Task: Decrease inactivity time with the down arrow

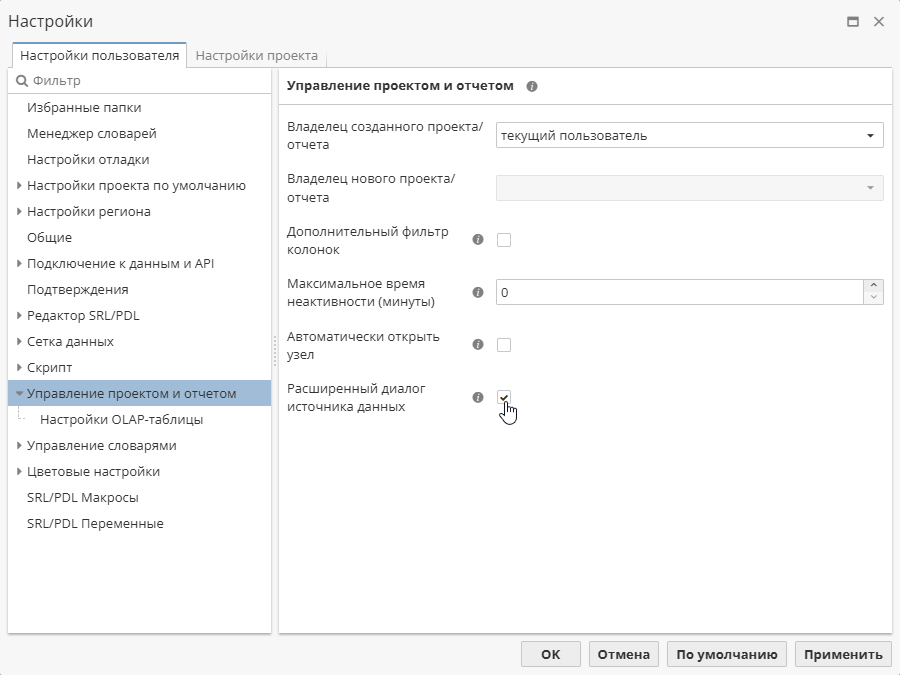Action: click(874, 297)
